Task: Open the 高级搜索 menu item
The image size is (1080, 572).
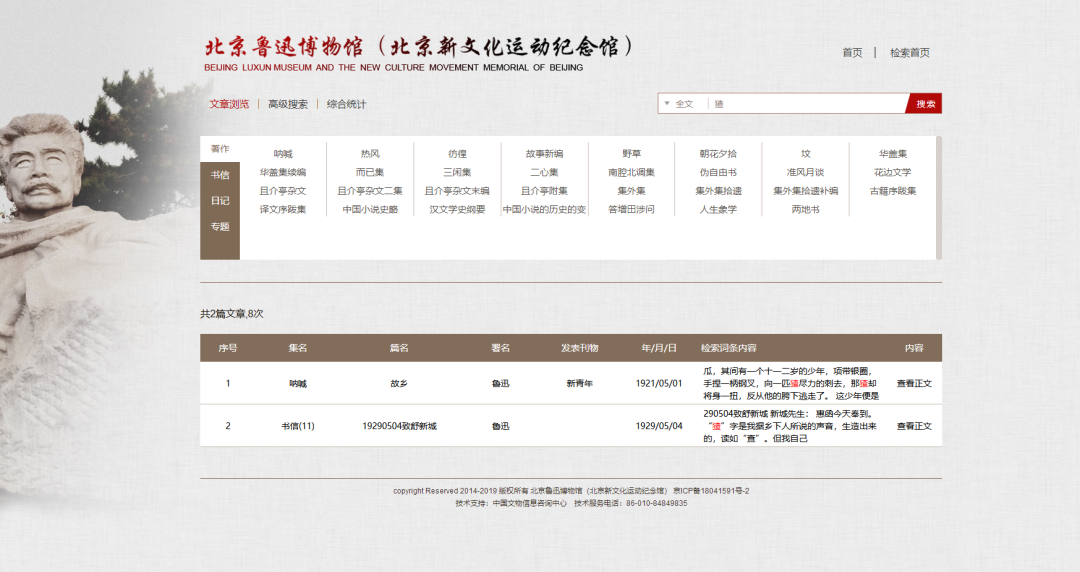Action: click(288, 104)
